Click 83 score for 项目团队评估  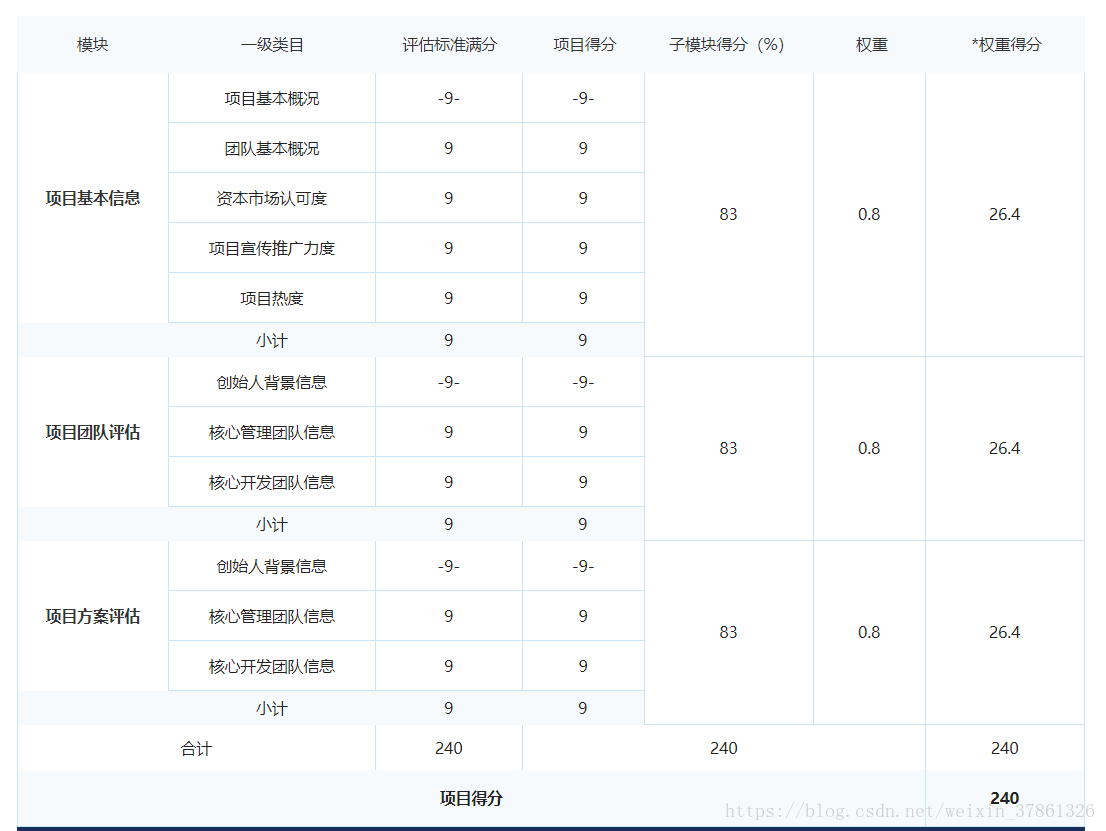728,449
